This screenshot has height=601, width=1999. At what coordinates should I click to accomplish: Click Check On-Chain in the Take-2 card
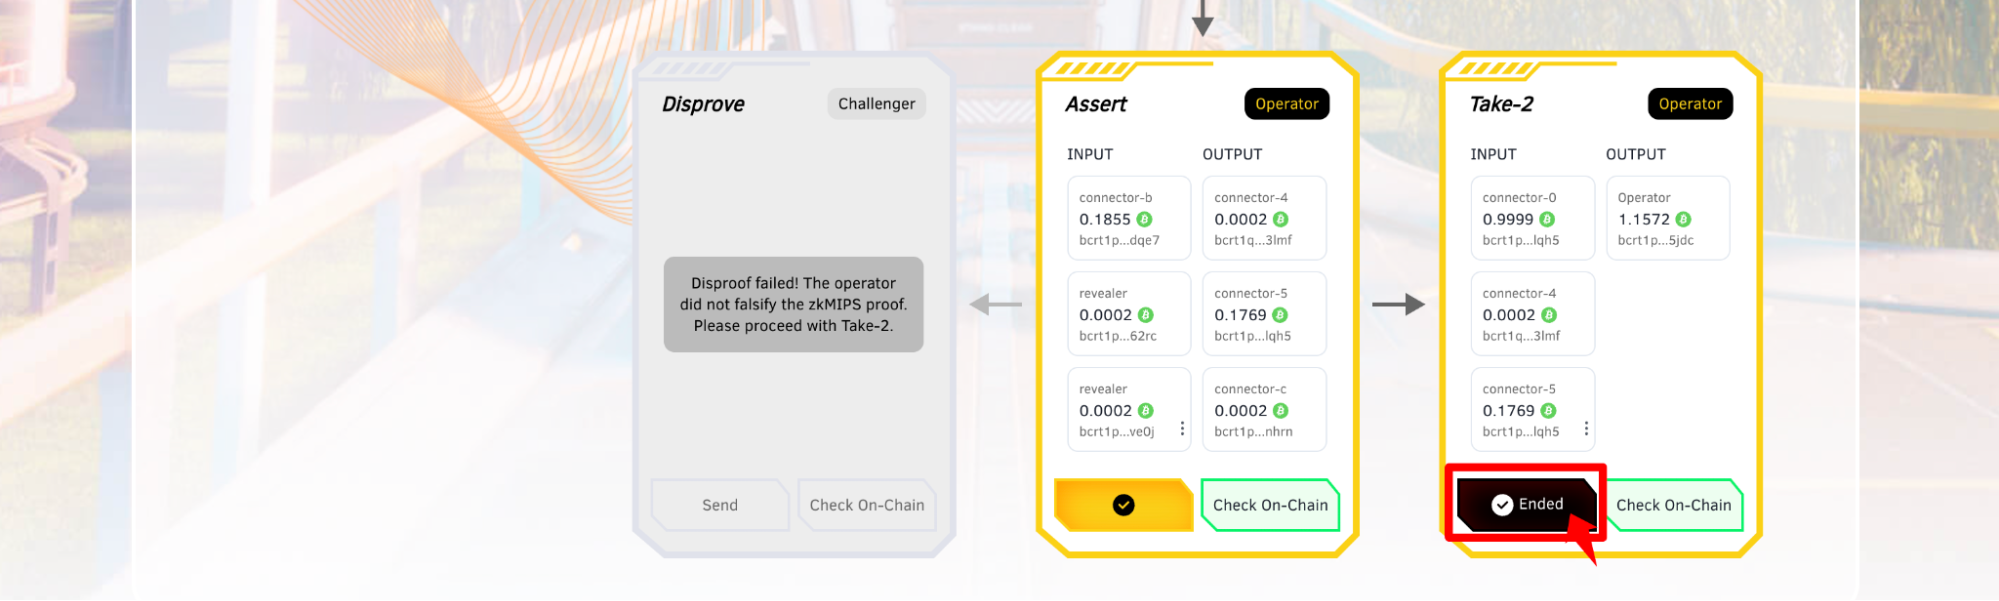[x=1673, y=506]
